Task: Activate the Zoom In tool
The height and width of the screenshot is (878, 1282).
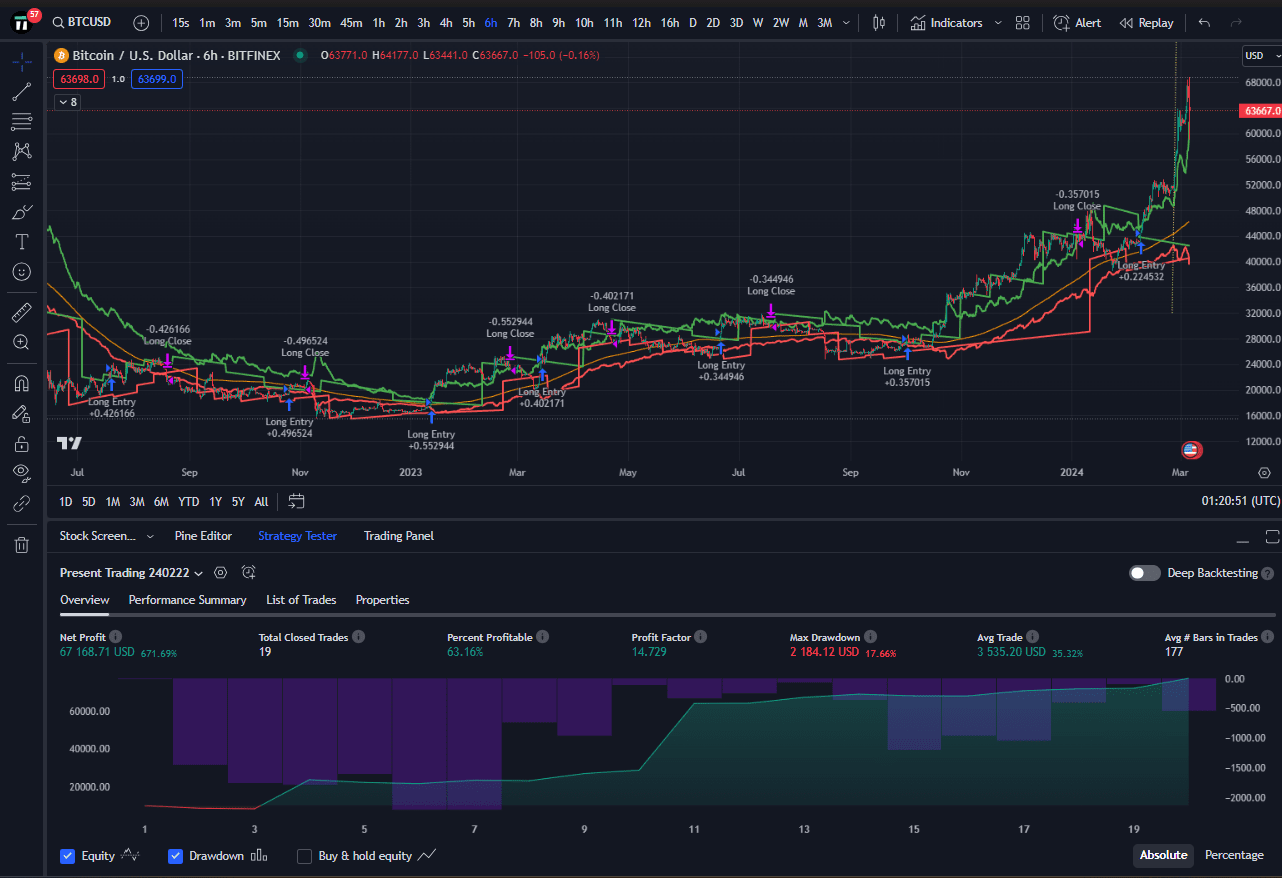Action: [x=21, y=342]
